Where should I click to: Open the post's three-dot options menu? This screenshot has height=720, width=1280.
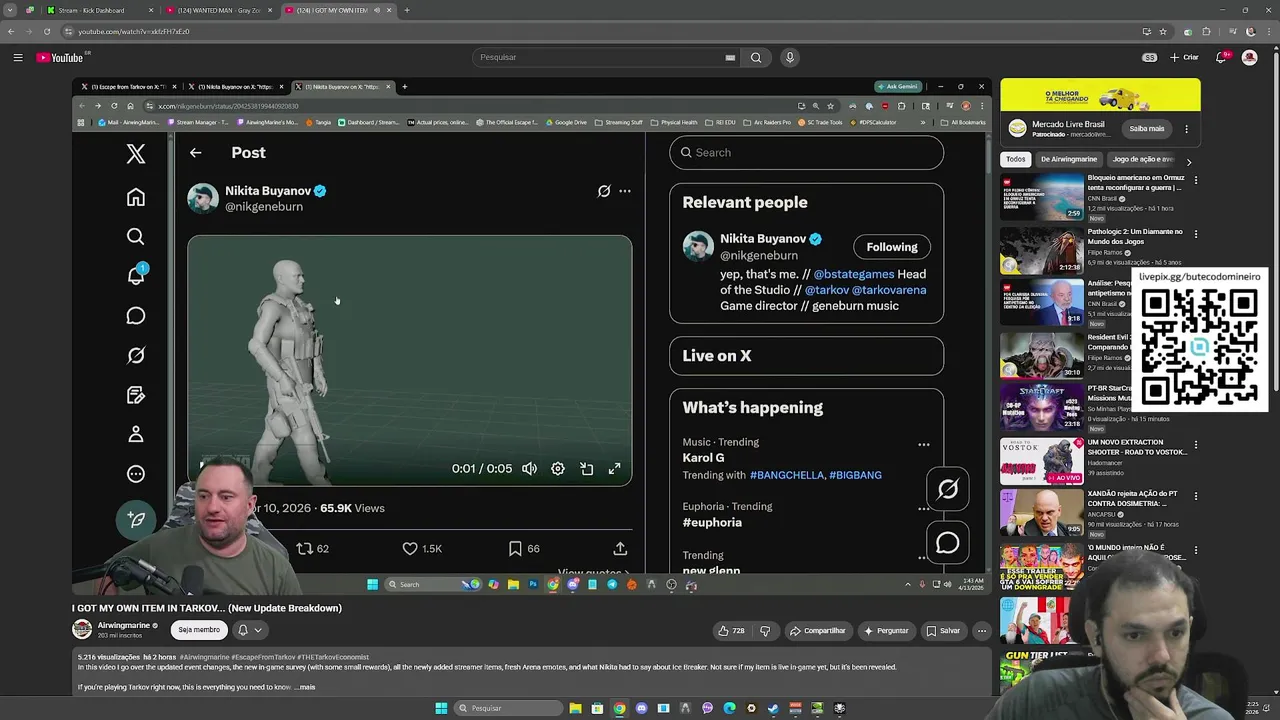tap(625, 191)
